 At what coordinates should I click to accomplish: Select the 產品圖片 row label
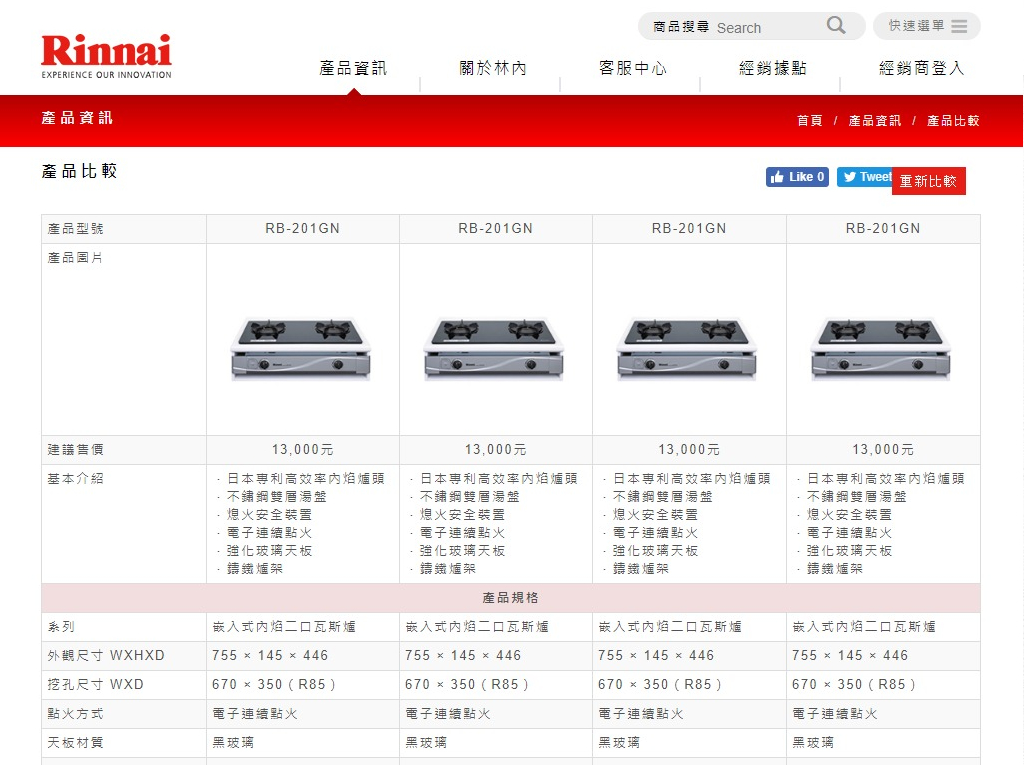pyautogui.click(x=75, y=258)
